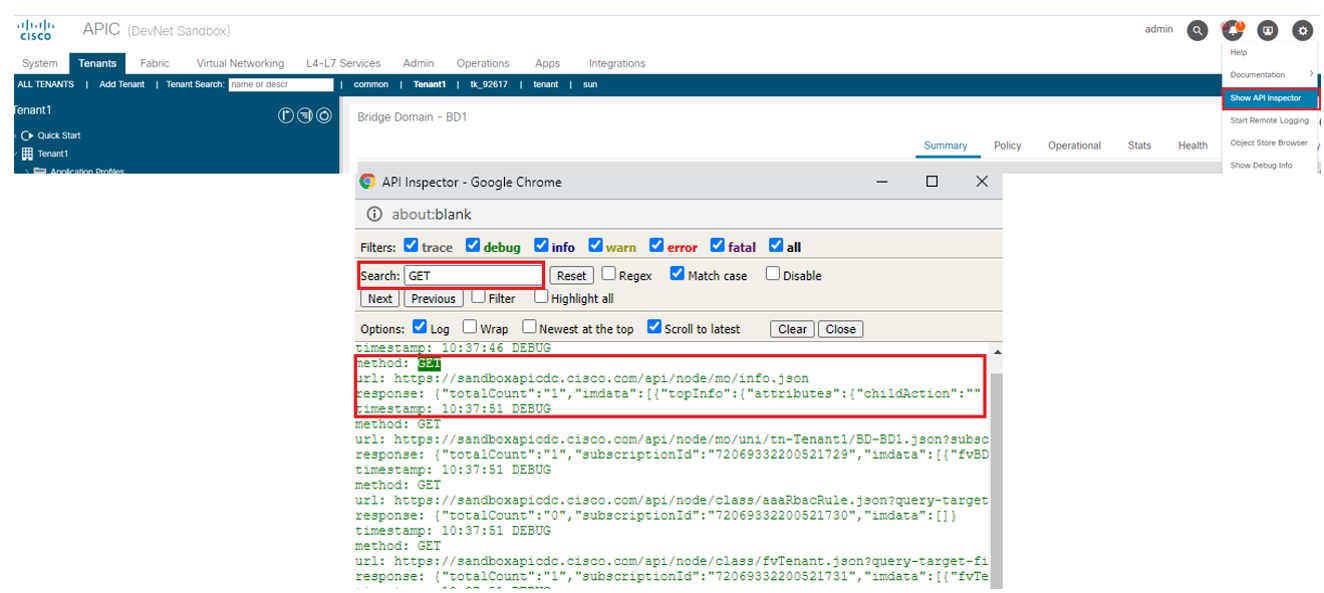Switch to the Policy tab
The image size is (1324, 593).
(x=1008, y=145)
